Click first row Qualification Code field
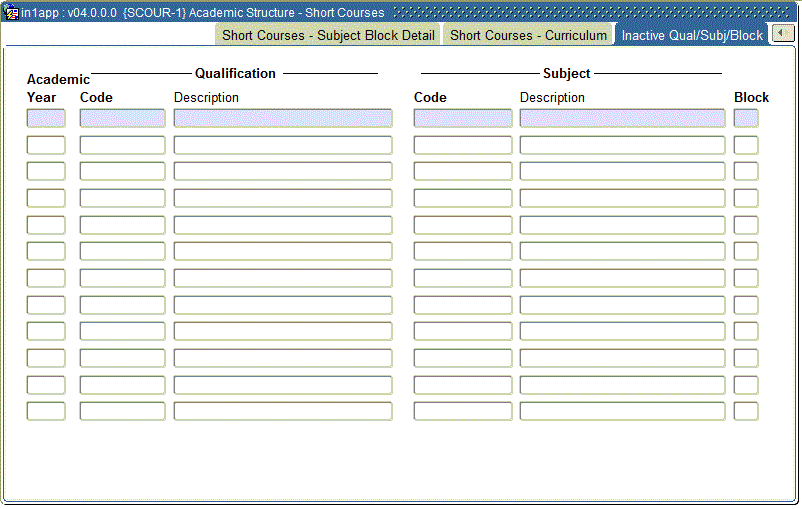Viewport: 802px width, 509px height. (122, 118)
